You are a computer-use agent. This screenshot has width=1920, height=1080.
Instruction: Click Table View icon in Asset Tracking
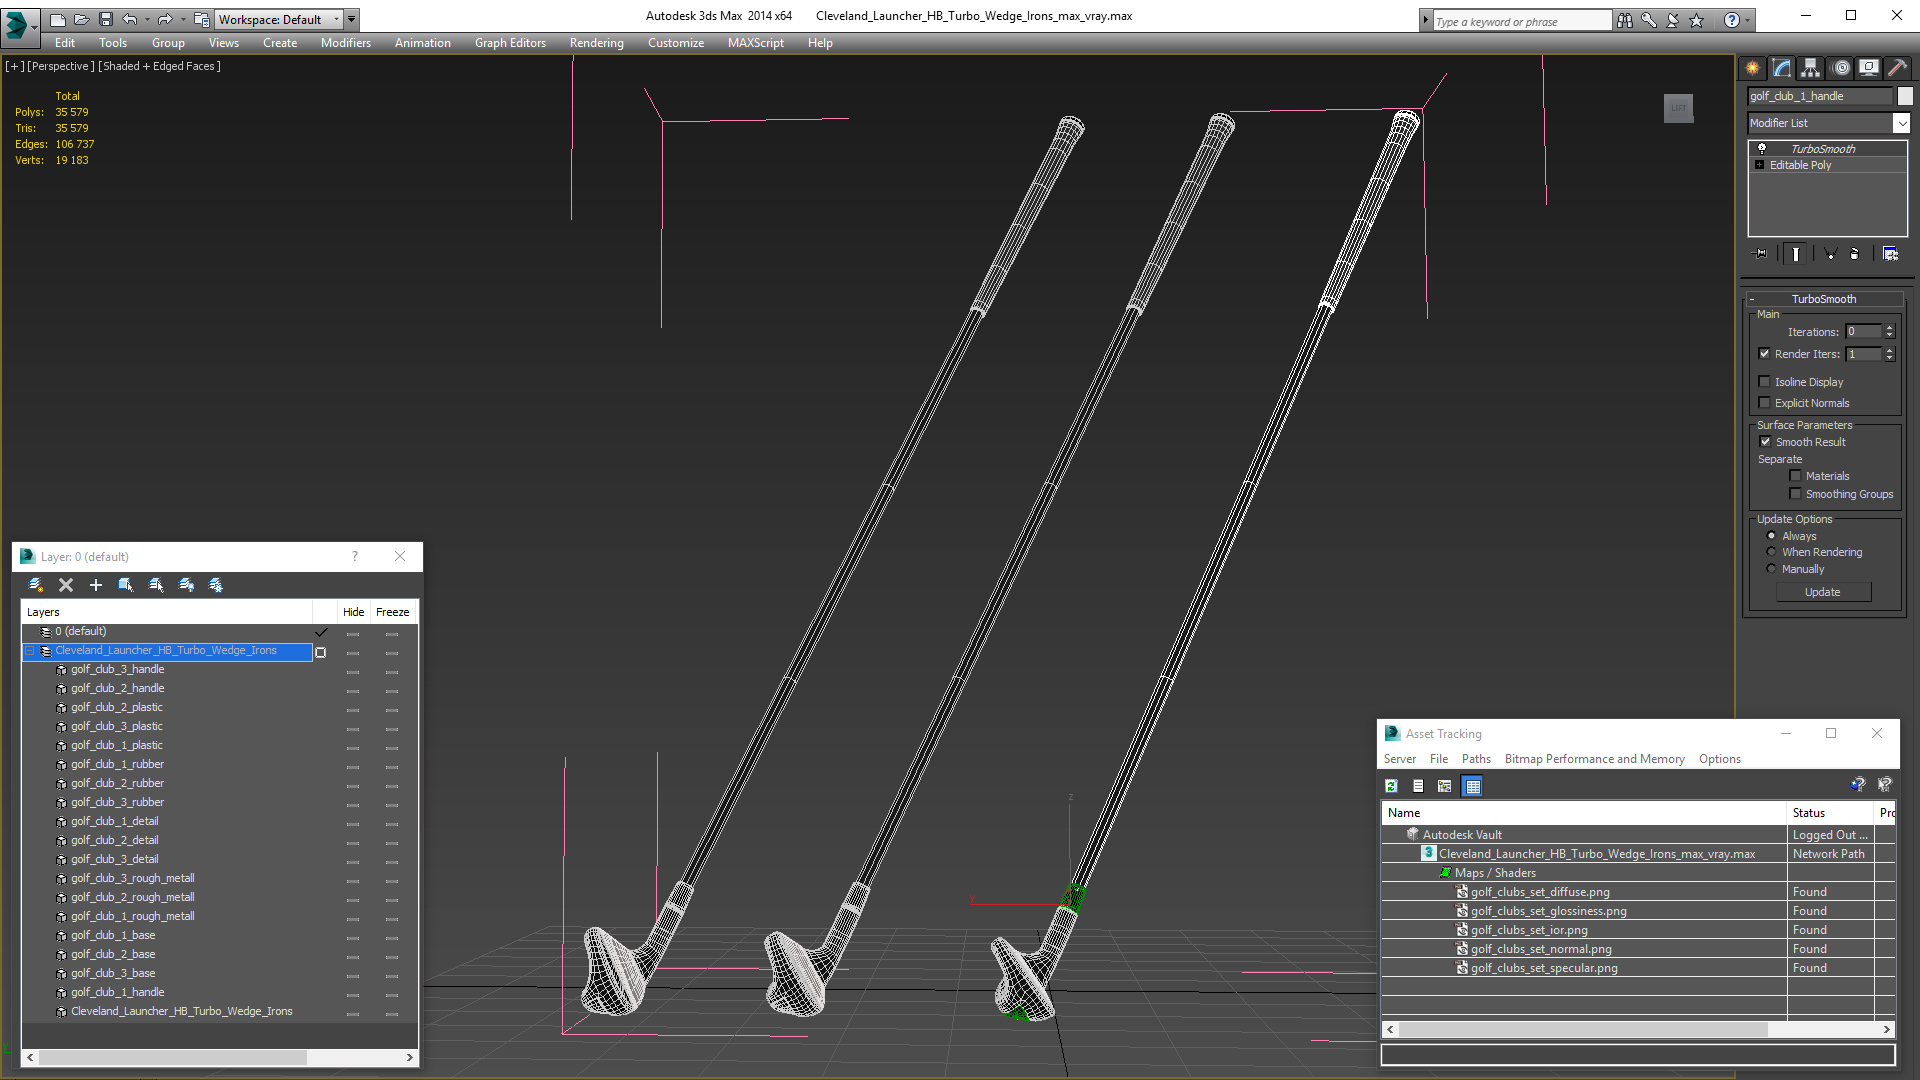coord(1472,786)
